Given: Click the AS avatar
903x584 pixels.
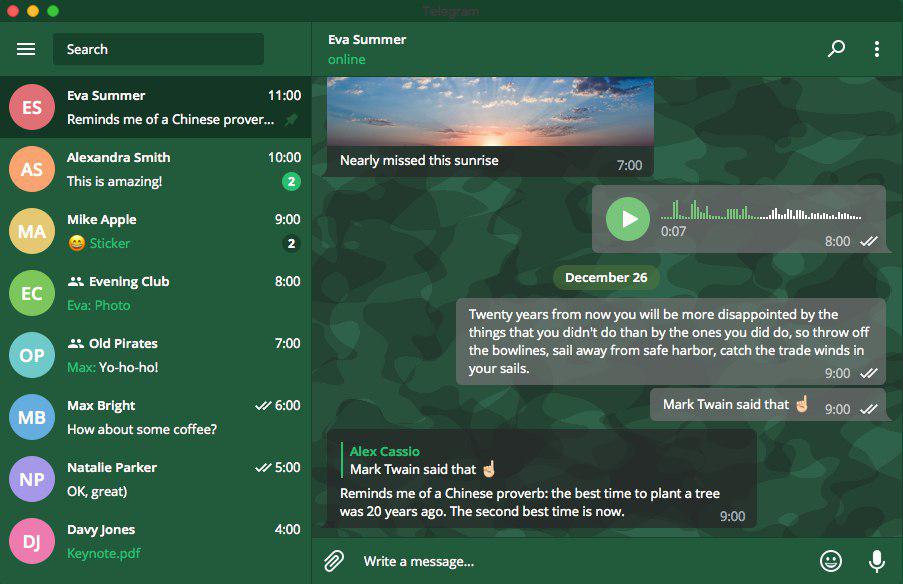Looking at the screenshot, I should tap(32, 169).
